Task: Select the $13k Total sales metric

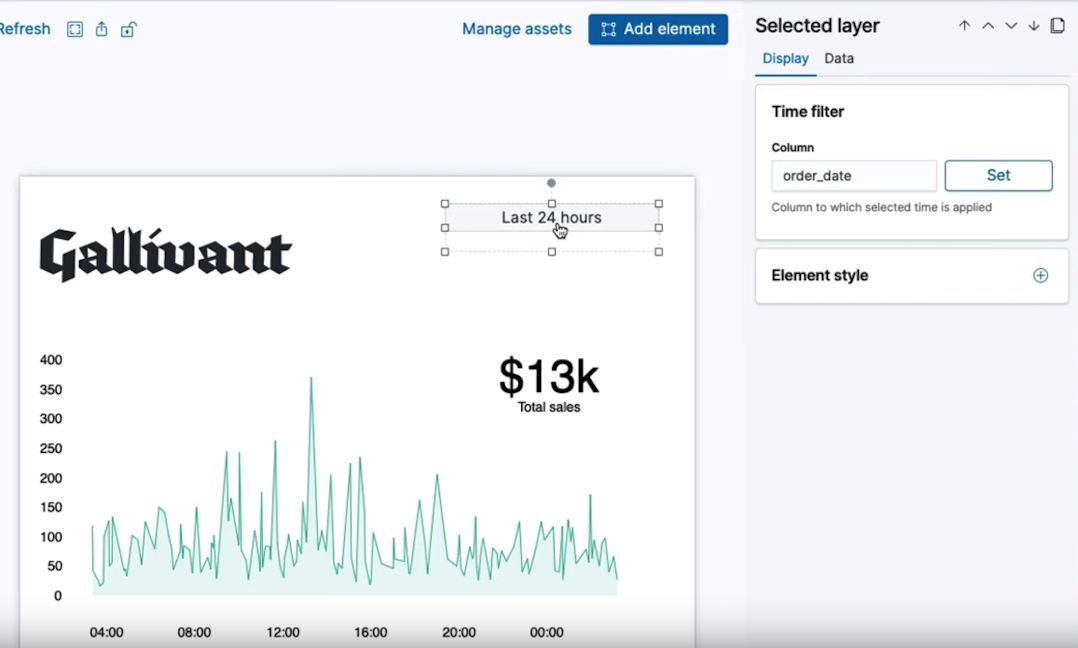Action: point(549,384)
